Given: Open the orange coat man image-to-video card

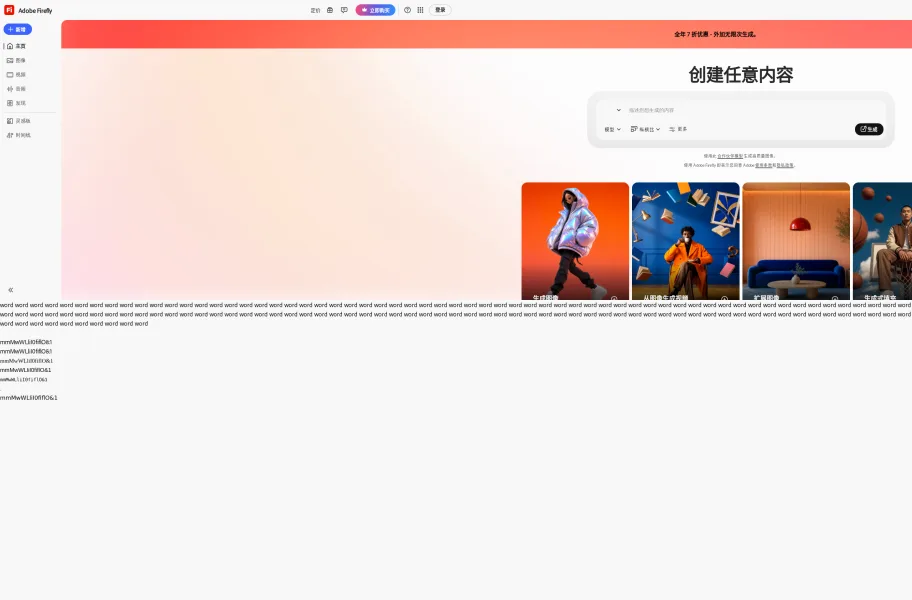Looking at the screenshot, I should coord(686,241).
